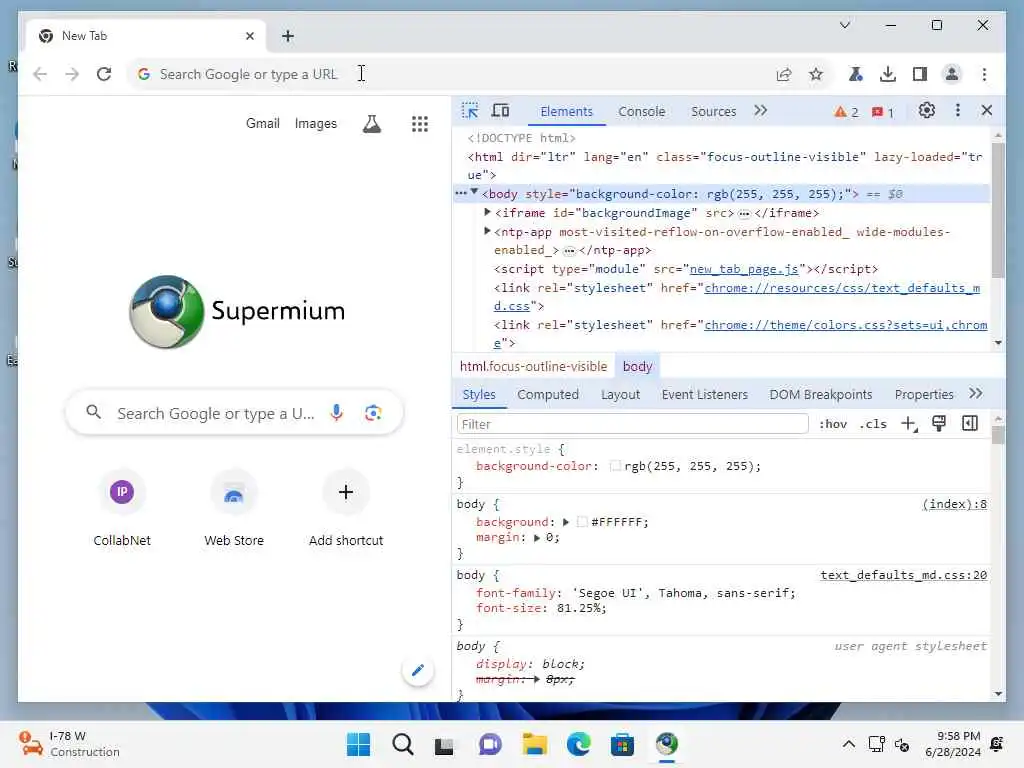Viewport: 1024px width, 768px height.
Task: Open the DevTools kebab menu
Action: click(x=957, y=110)
